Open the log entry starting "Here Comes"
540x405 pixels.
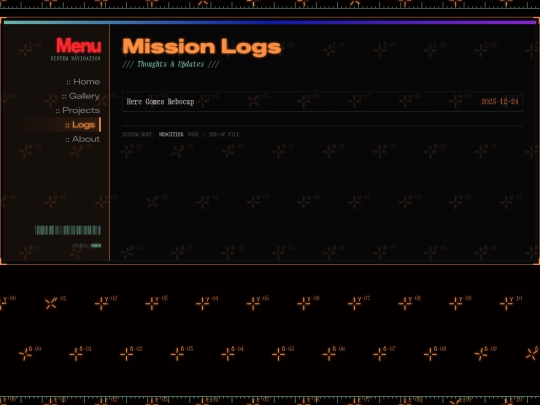(x=322, y=102)
